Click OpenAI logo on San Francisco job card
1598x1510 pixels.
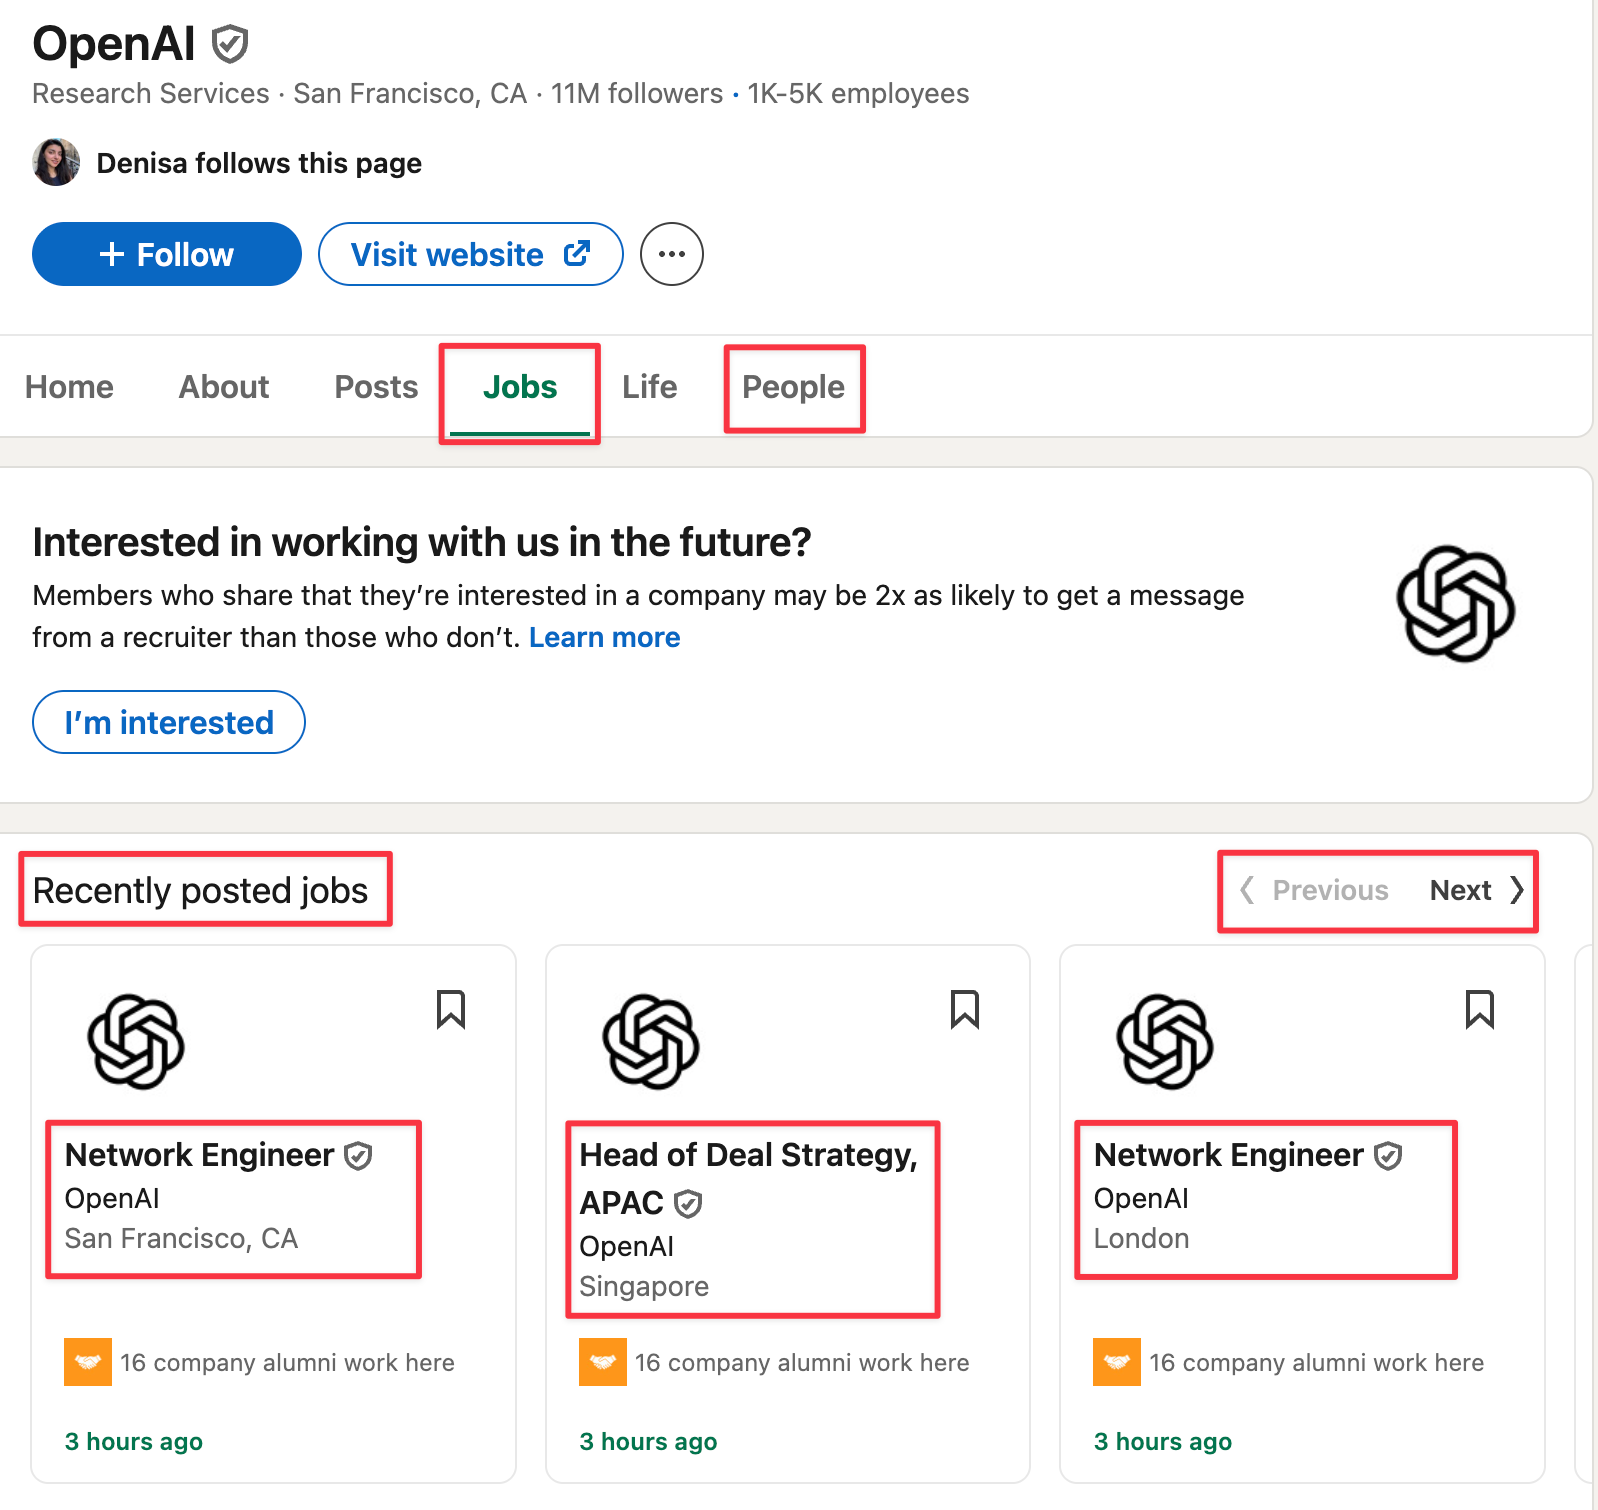[x=136, y=1041]
